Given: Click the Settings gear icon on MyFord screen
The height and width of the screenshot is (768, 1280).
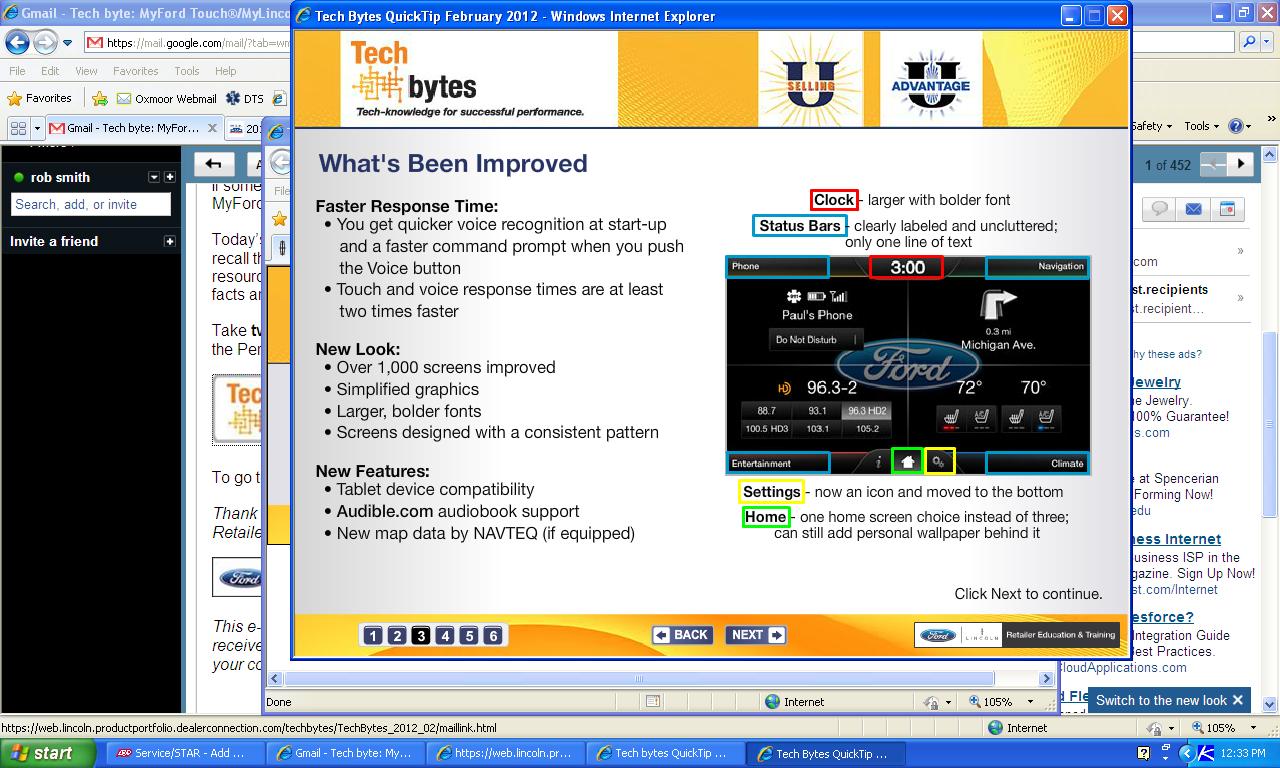Looking at the screenshot, I should pos(939,461).
